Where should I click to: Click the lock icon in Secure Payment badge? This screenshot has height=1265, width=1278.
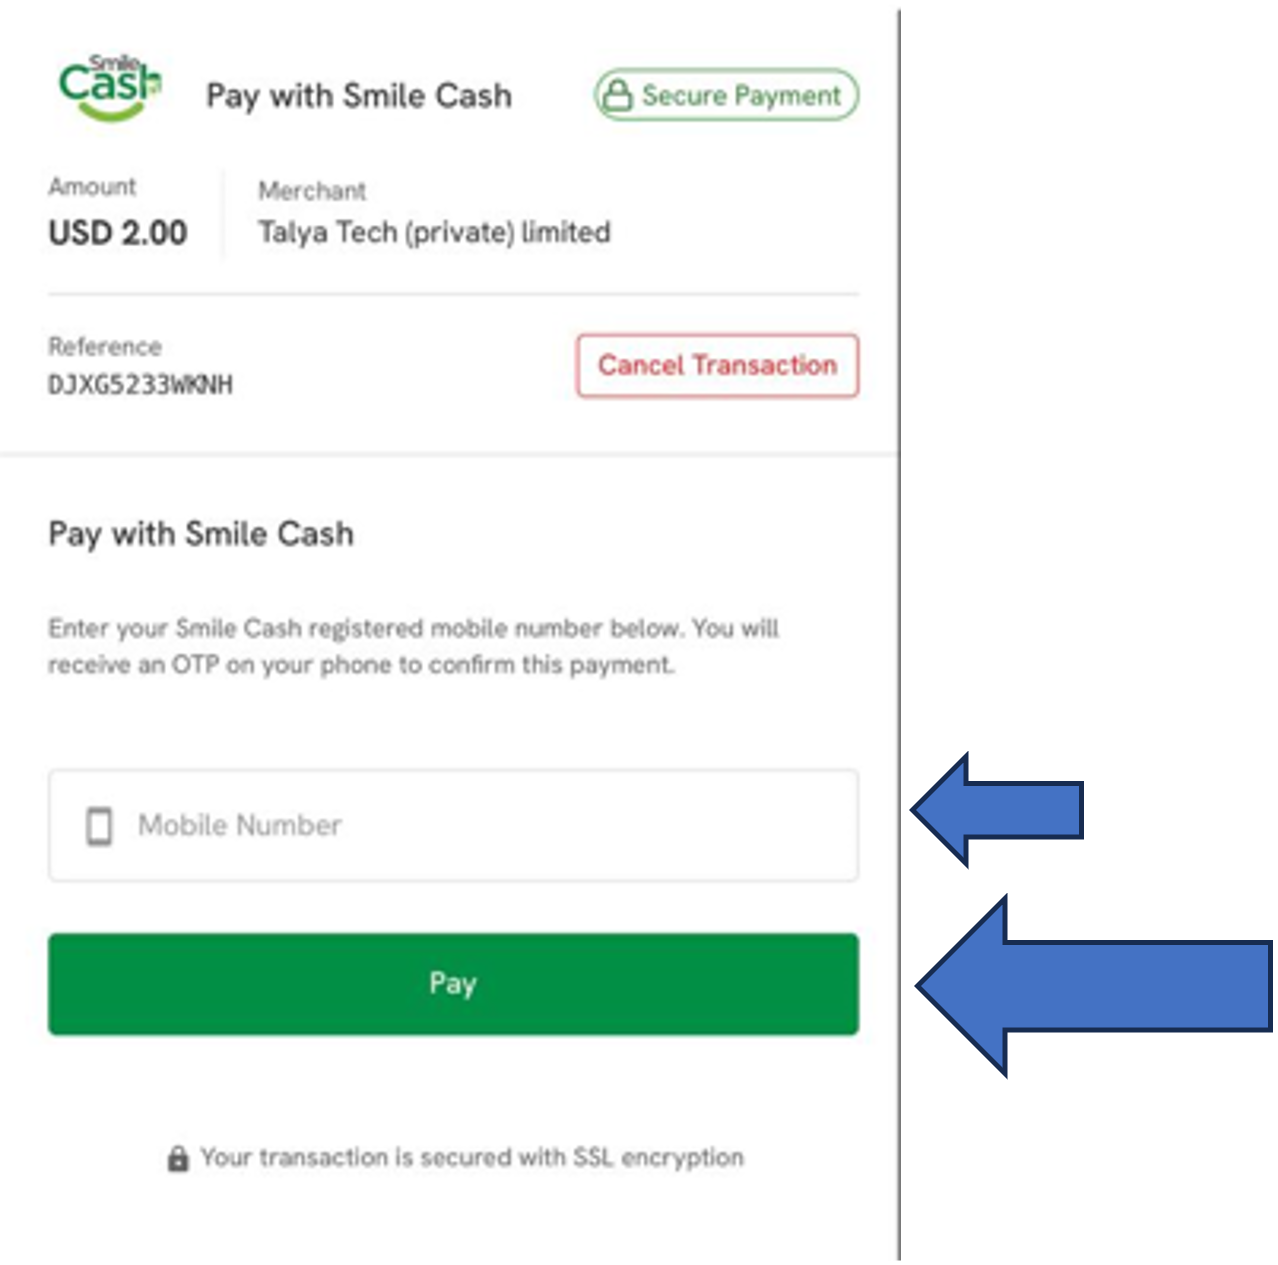617,95
